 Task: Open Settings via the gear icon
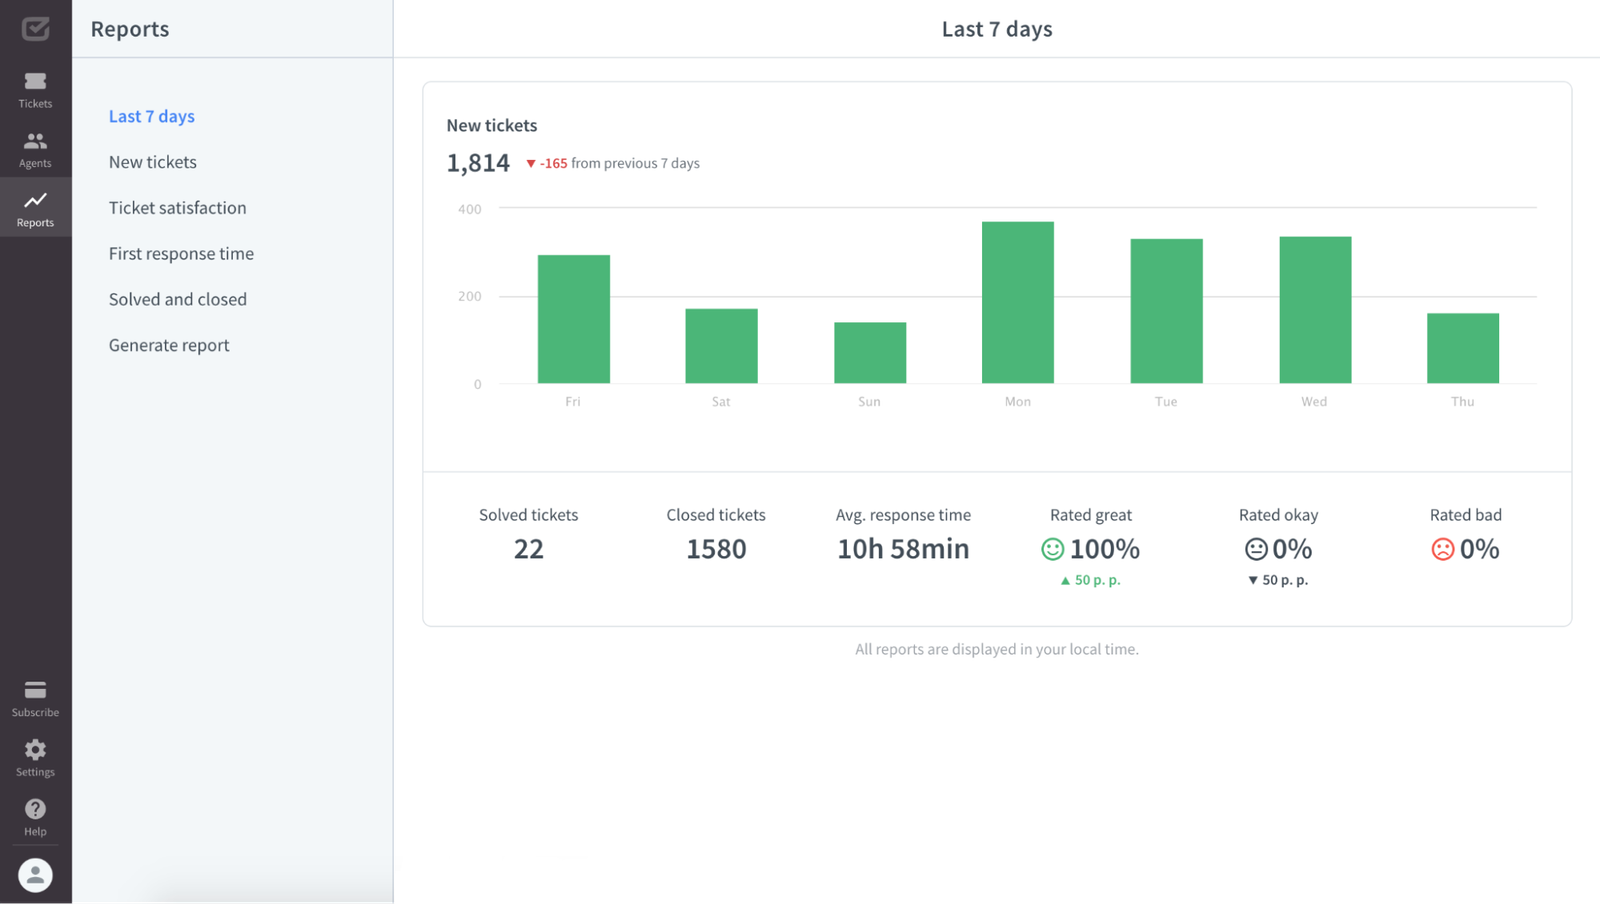click(x=35, y=750)
